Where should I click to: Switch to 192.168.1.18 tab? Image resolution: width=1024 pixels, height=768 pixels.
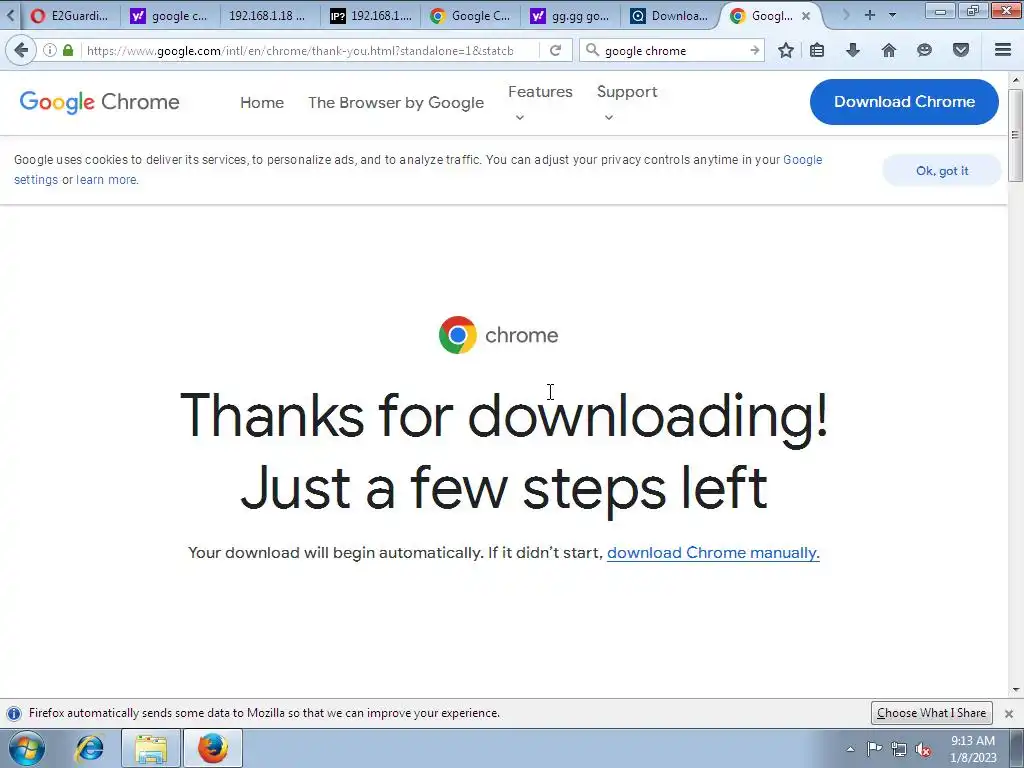(267, 16)
